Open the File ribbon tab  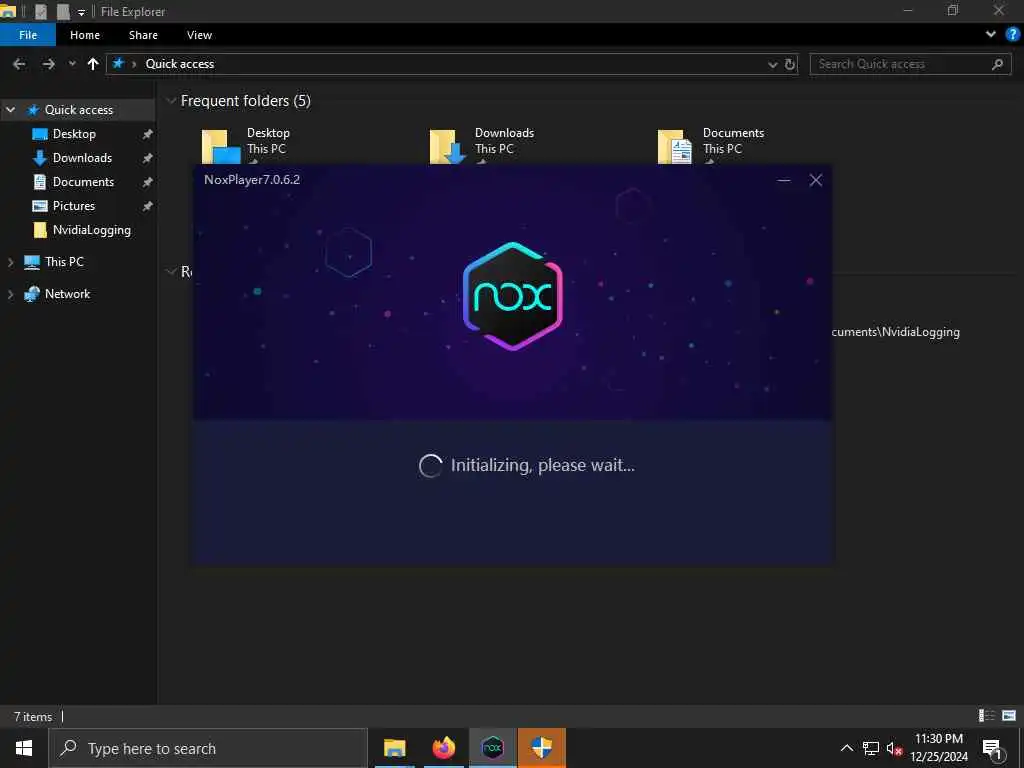point(28,35)
